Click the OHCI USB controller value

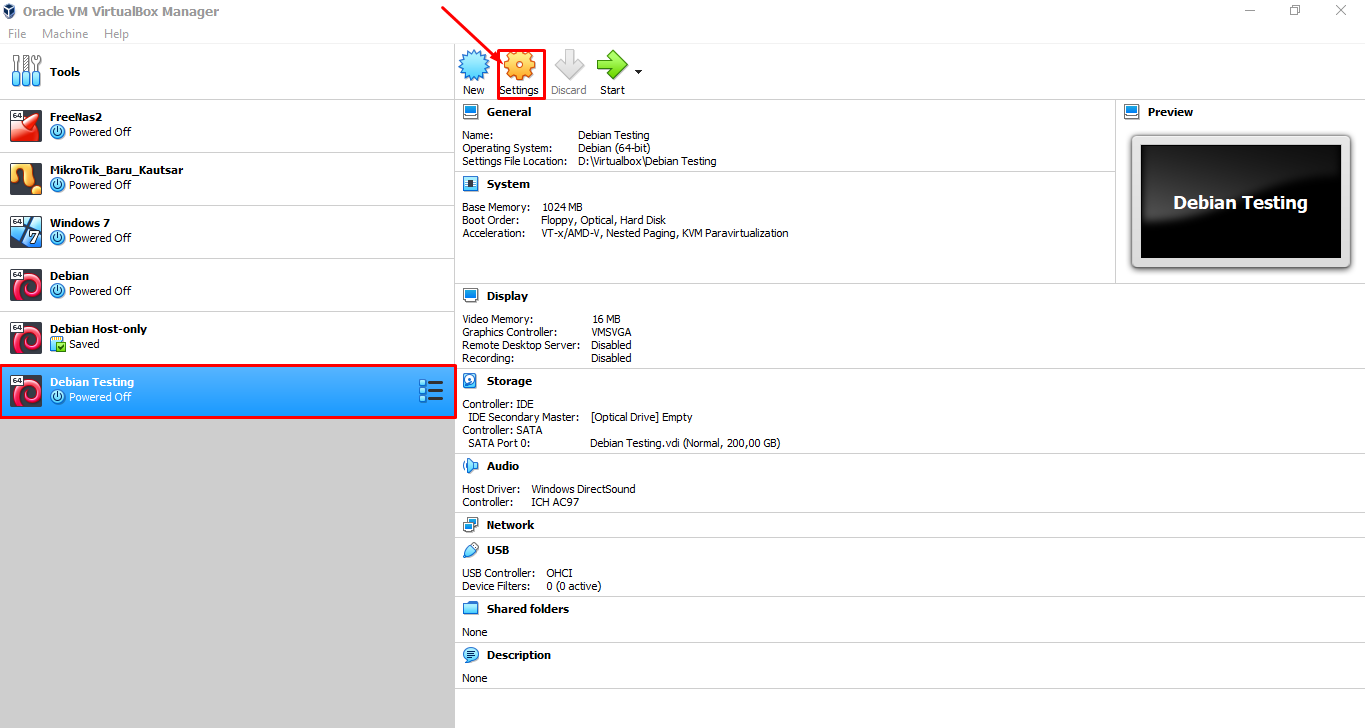point(559,573)
